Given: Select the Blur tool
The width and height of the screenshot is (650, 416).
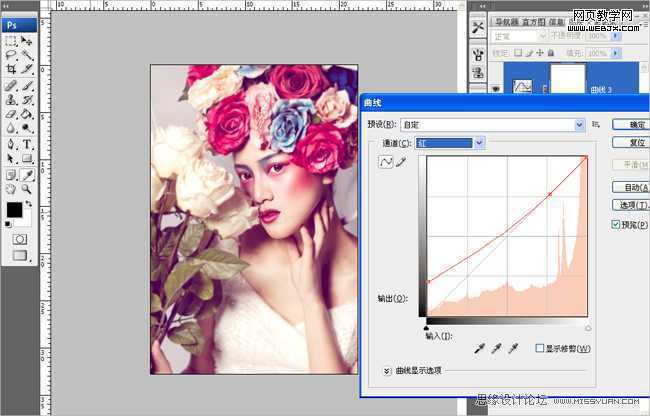Looking at the screenshot, I should [11, 128].
